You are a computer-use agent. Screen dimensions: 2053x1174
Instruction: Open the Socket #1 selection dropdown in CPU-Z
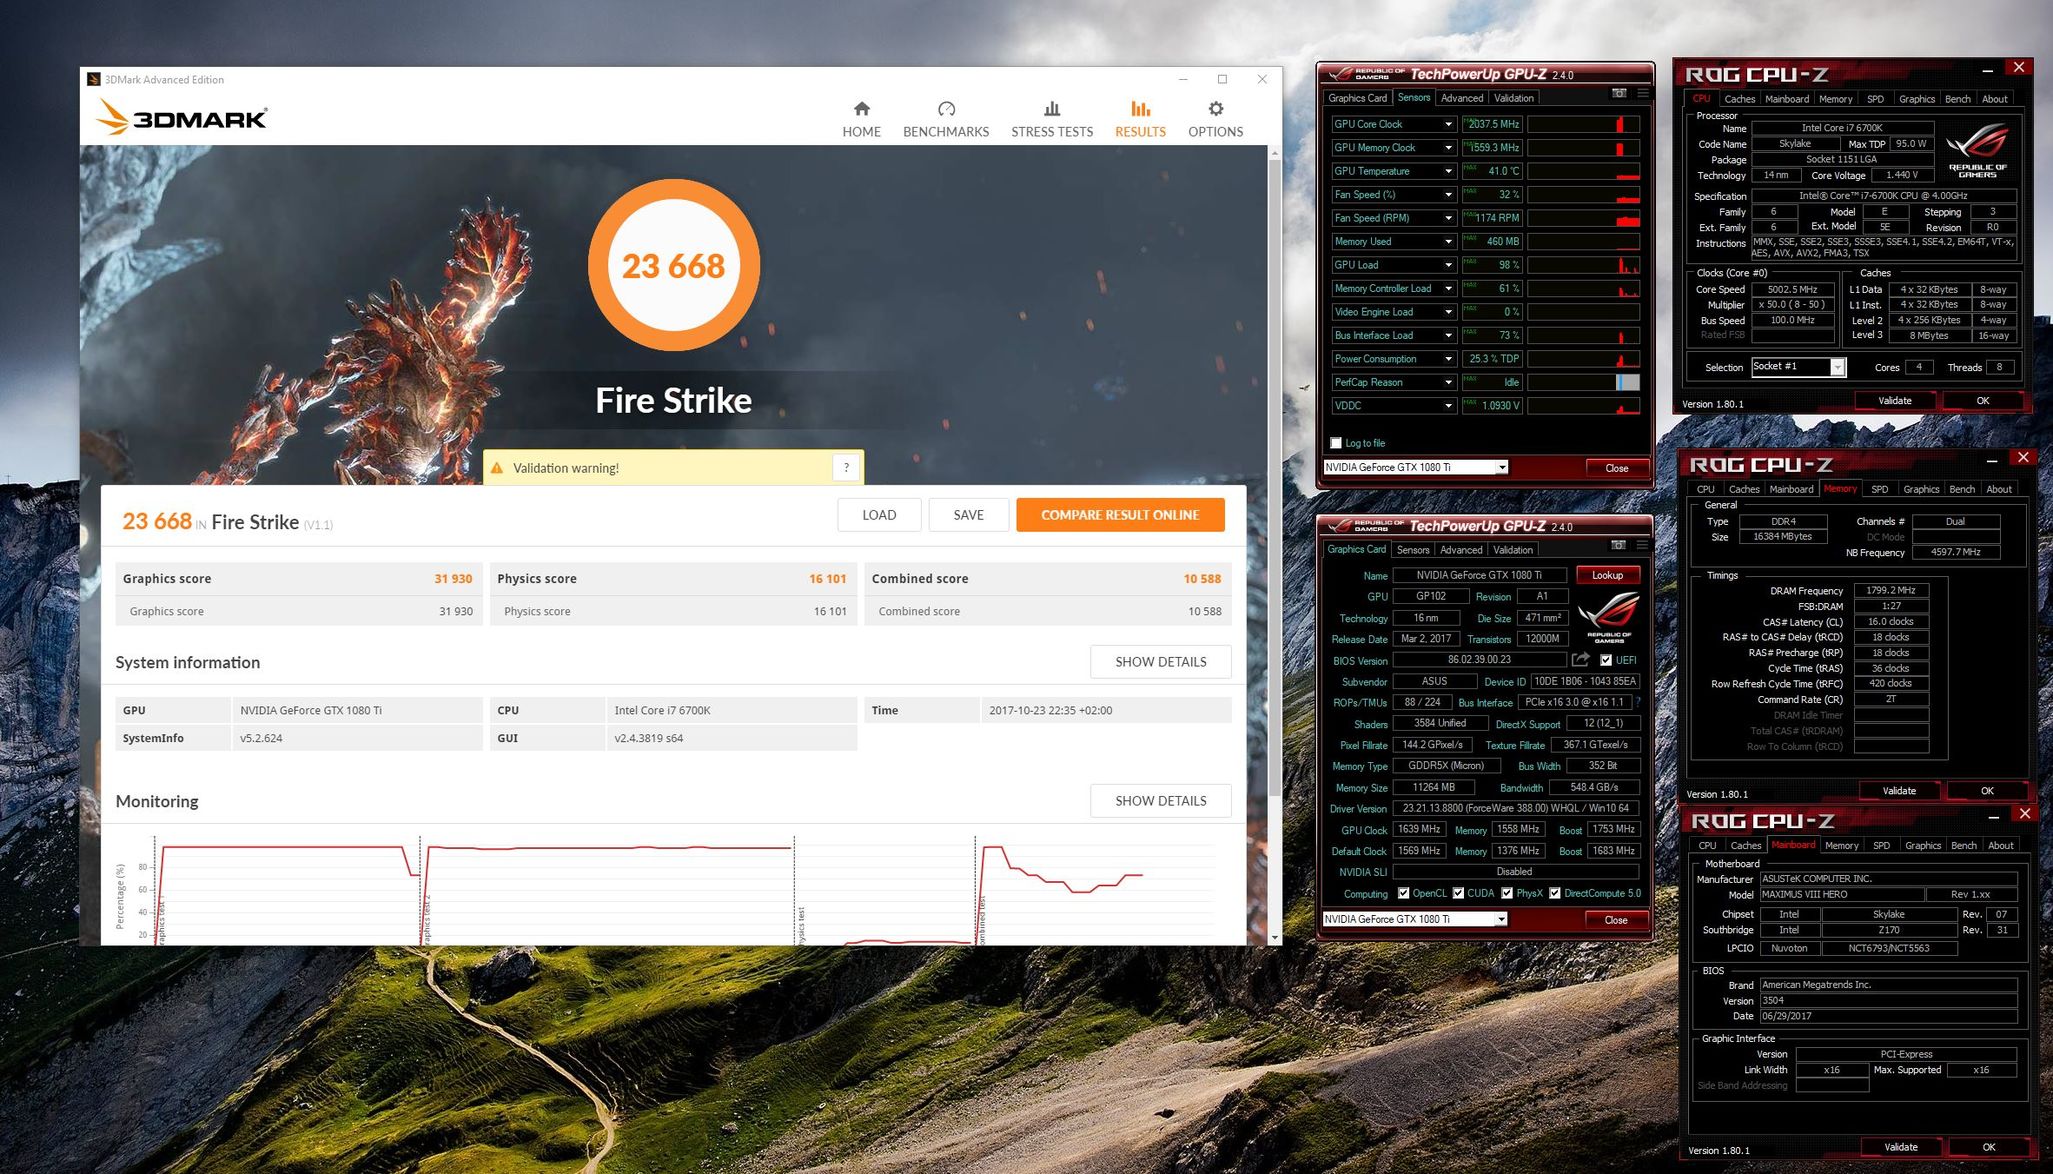point(1837,367)
